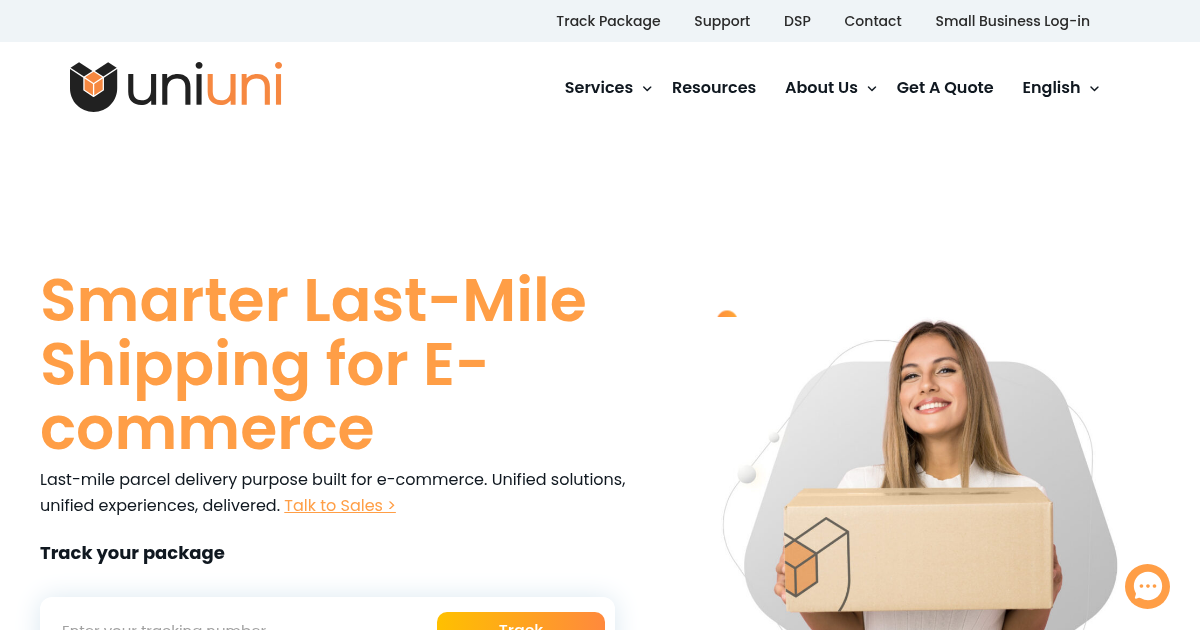The width and height of the screenshot is (1200, 630).
Task: Open the Services menu label
Action: coord(598,88)
